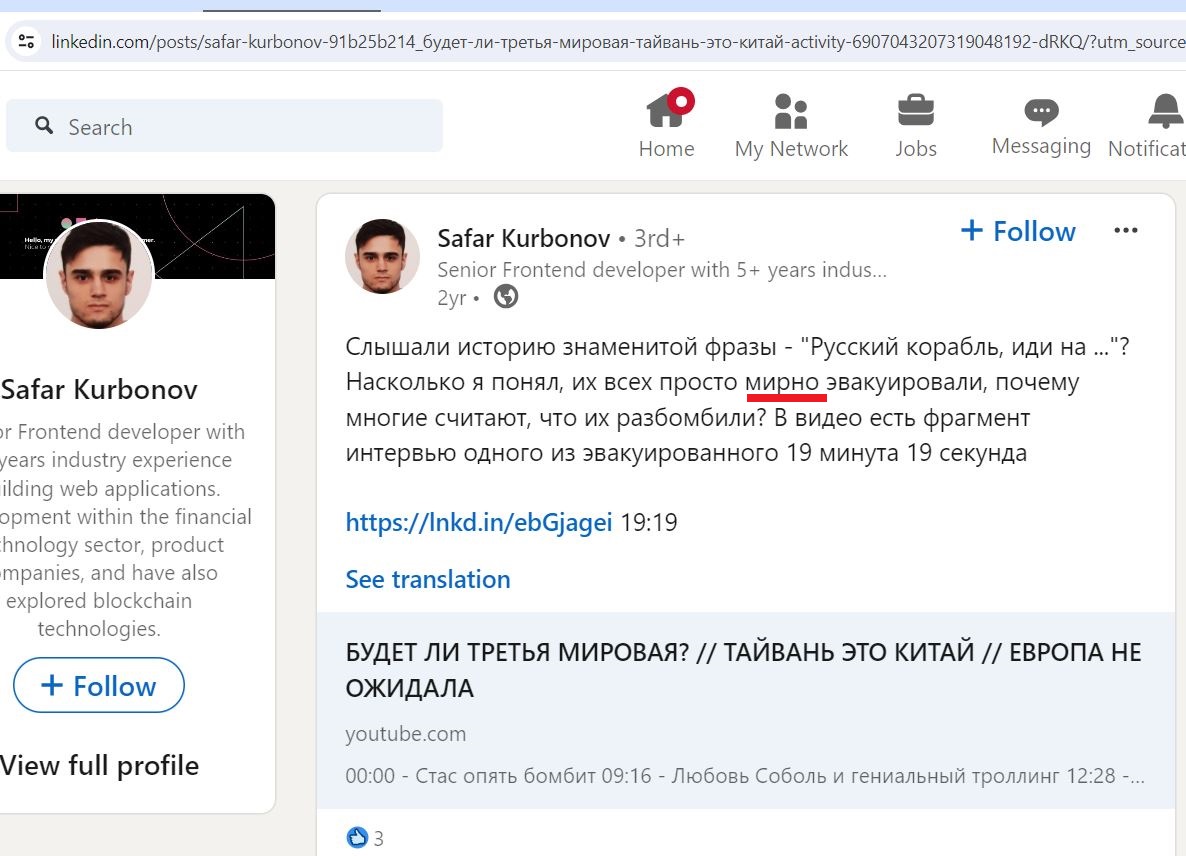Open the Jobs tab

tap(916, 126)
